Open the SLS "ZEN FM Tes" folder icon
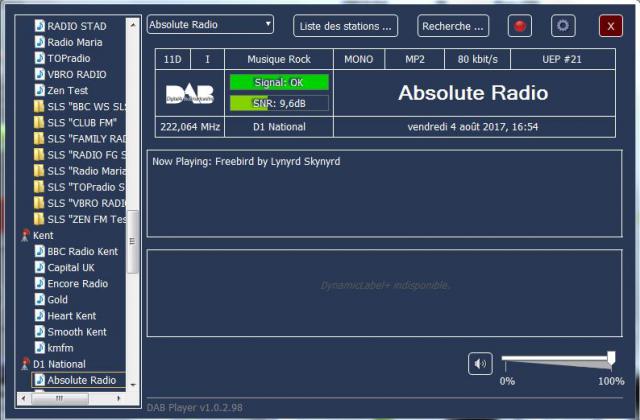 [39, 219]
